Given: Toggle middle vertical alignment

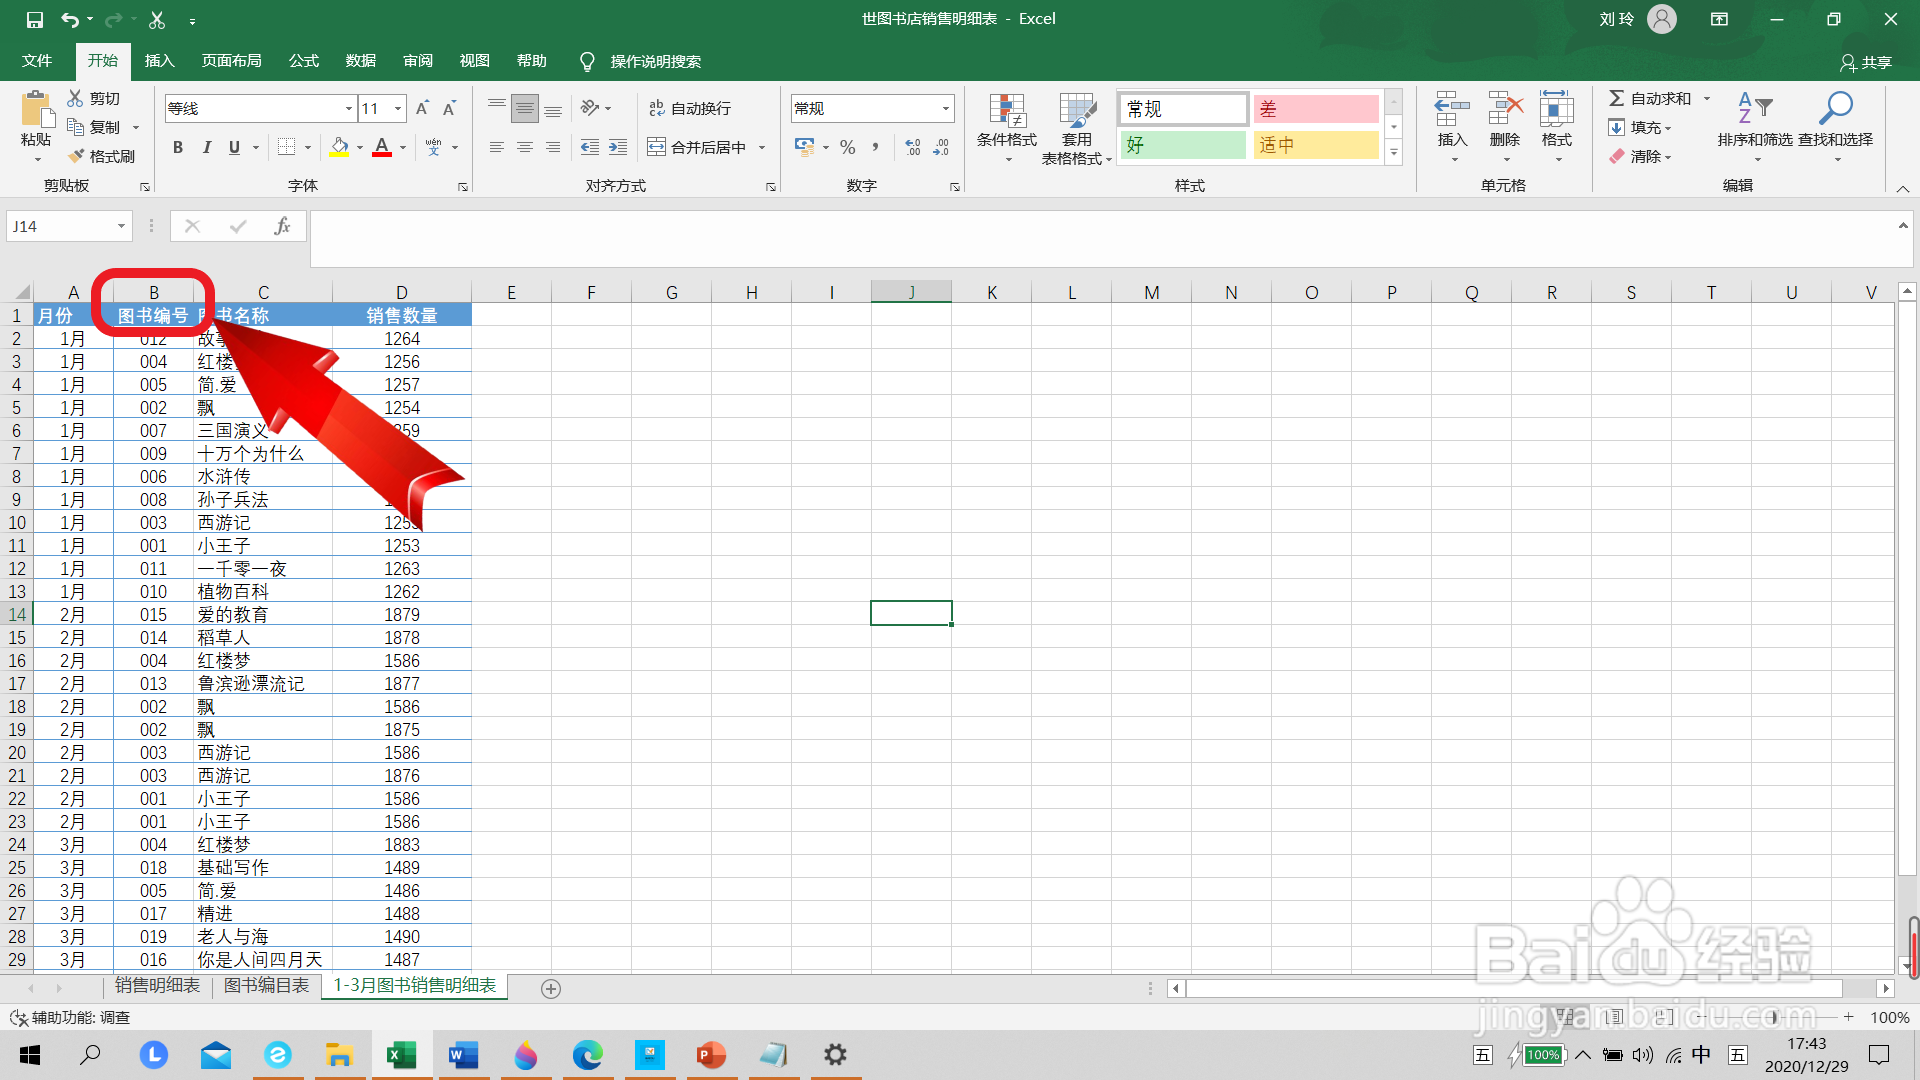Looking at the screenshot, I should pyautogui.click(x=524, y=108).
